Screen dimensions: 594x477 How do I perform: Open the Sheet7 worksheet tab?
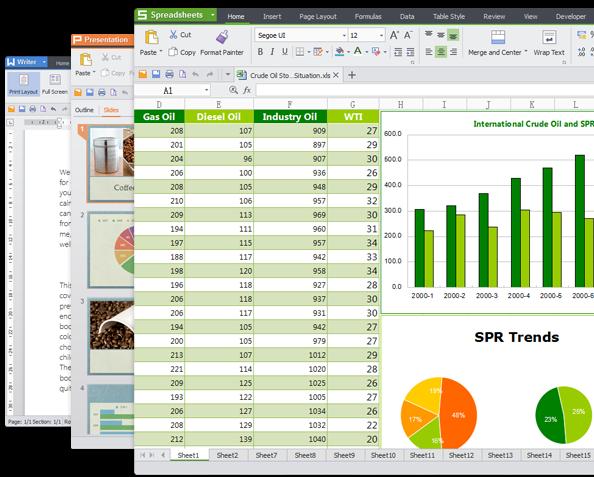click(x=266, y=455)
